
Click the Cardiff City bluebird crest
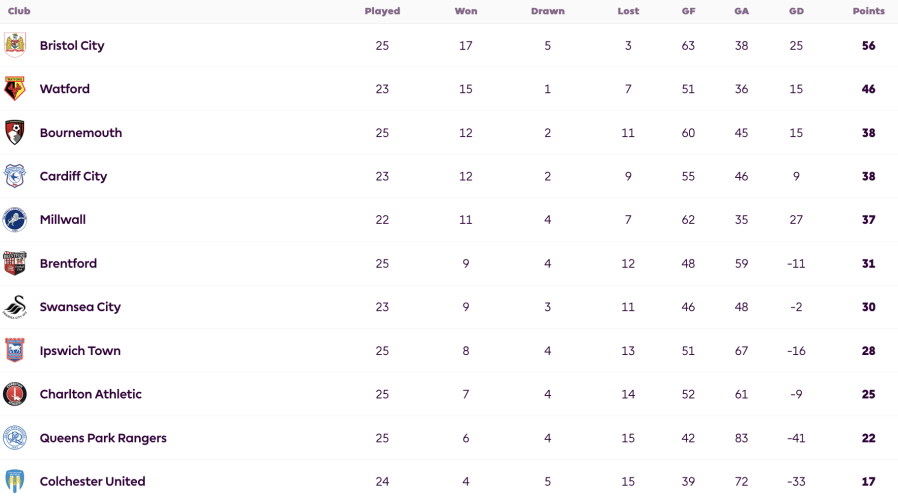tap(15, 176)
